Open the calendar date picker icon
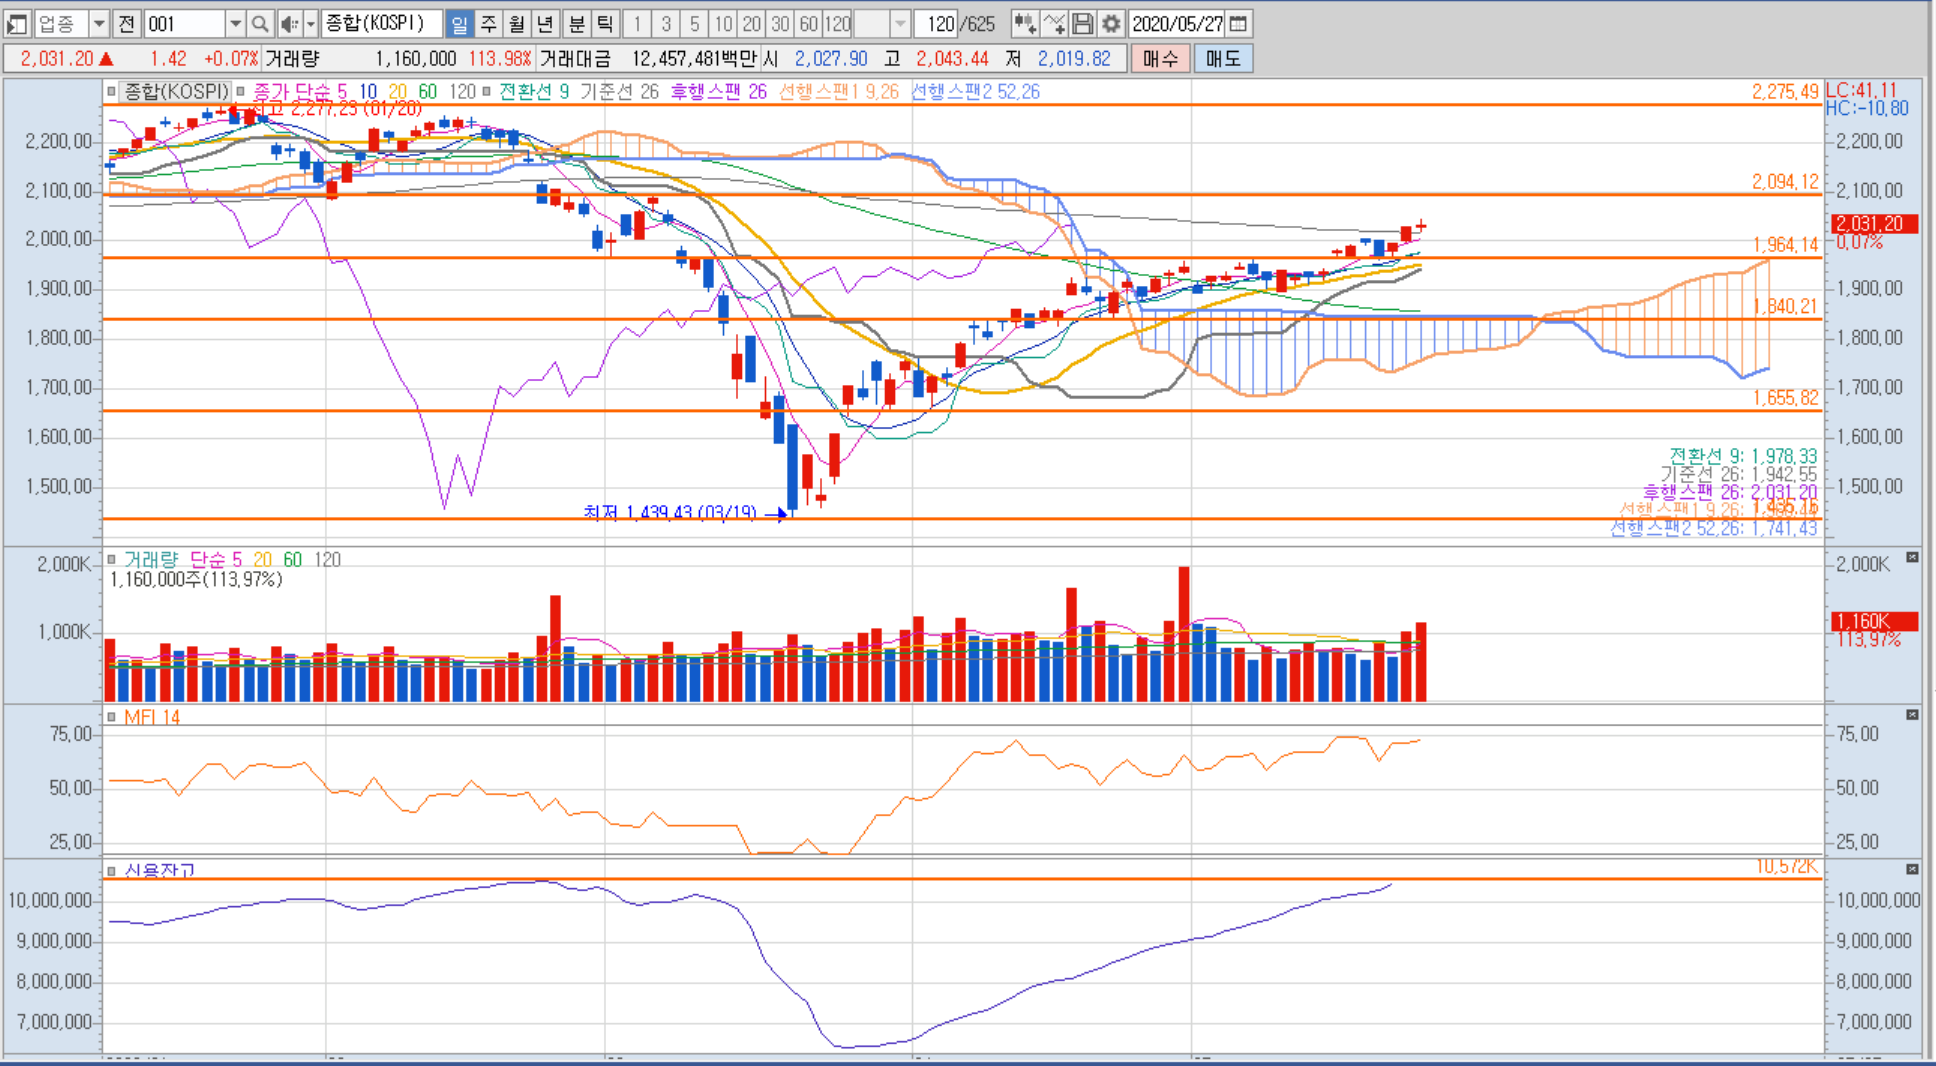 [x=1238, y=23]
